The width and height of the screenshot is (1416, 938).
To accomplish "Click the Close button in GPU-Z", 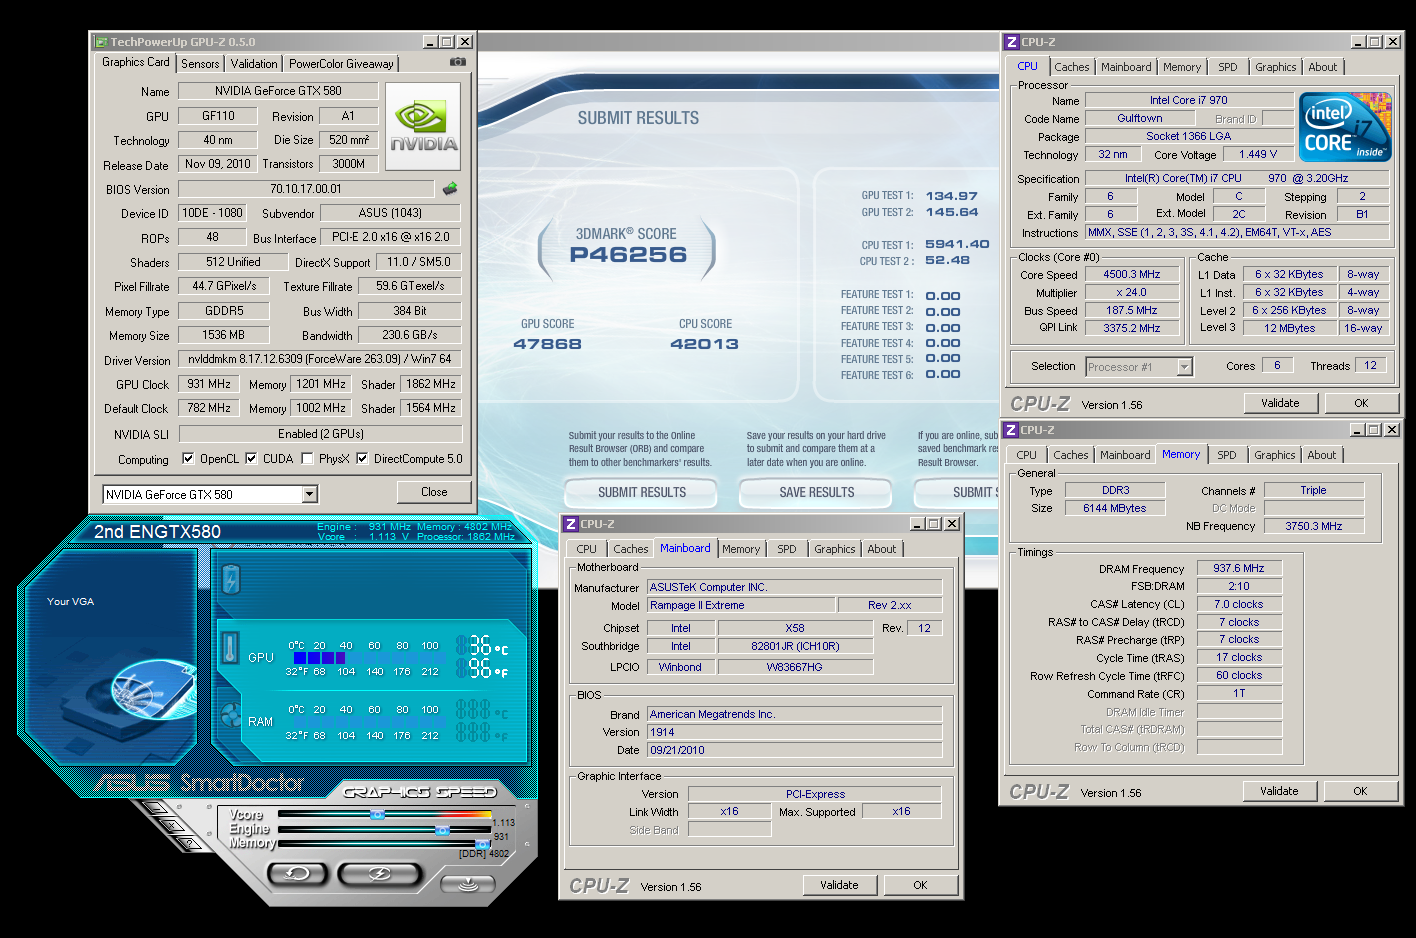I will 434,492.
